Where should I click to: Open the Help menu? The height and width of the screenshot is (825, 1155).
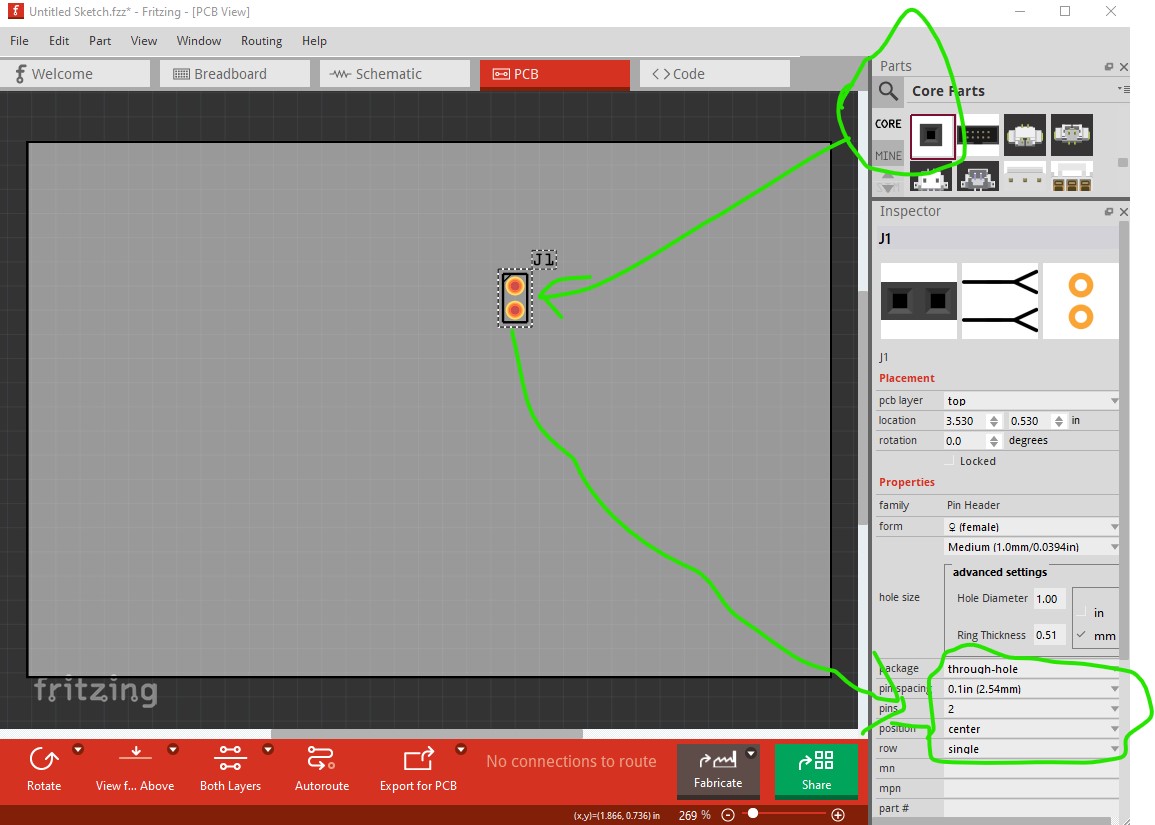coord(314,41)
